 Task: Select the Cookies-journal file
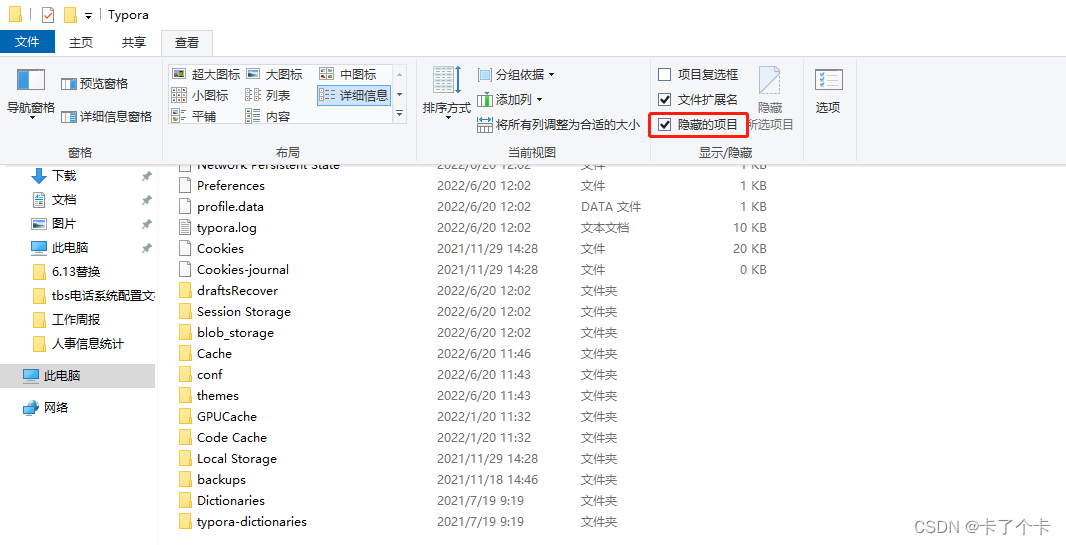click(243, 270)
